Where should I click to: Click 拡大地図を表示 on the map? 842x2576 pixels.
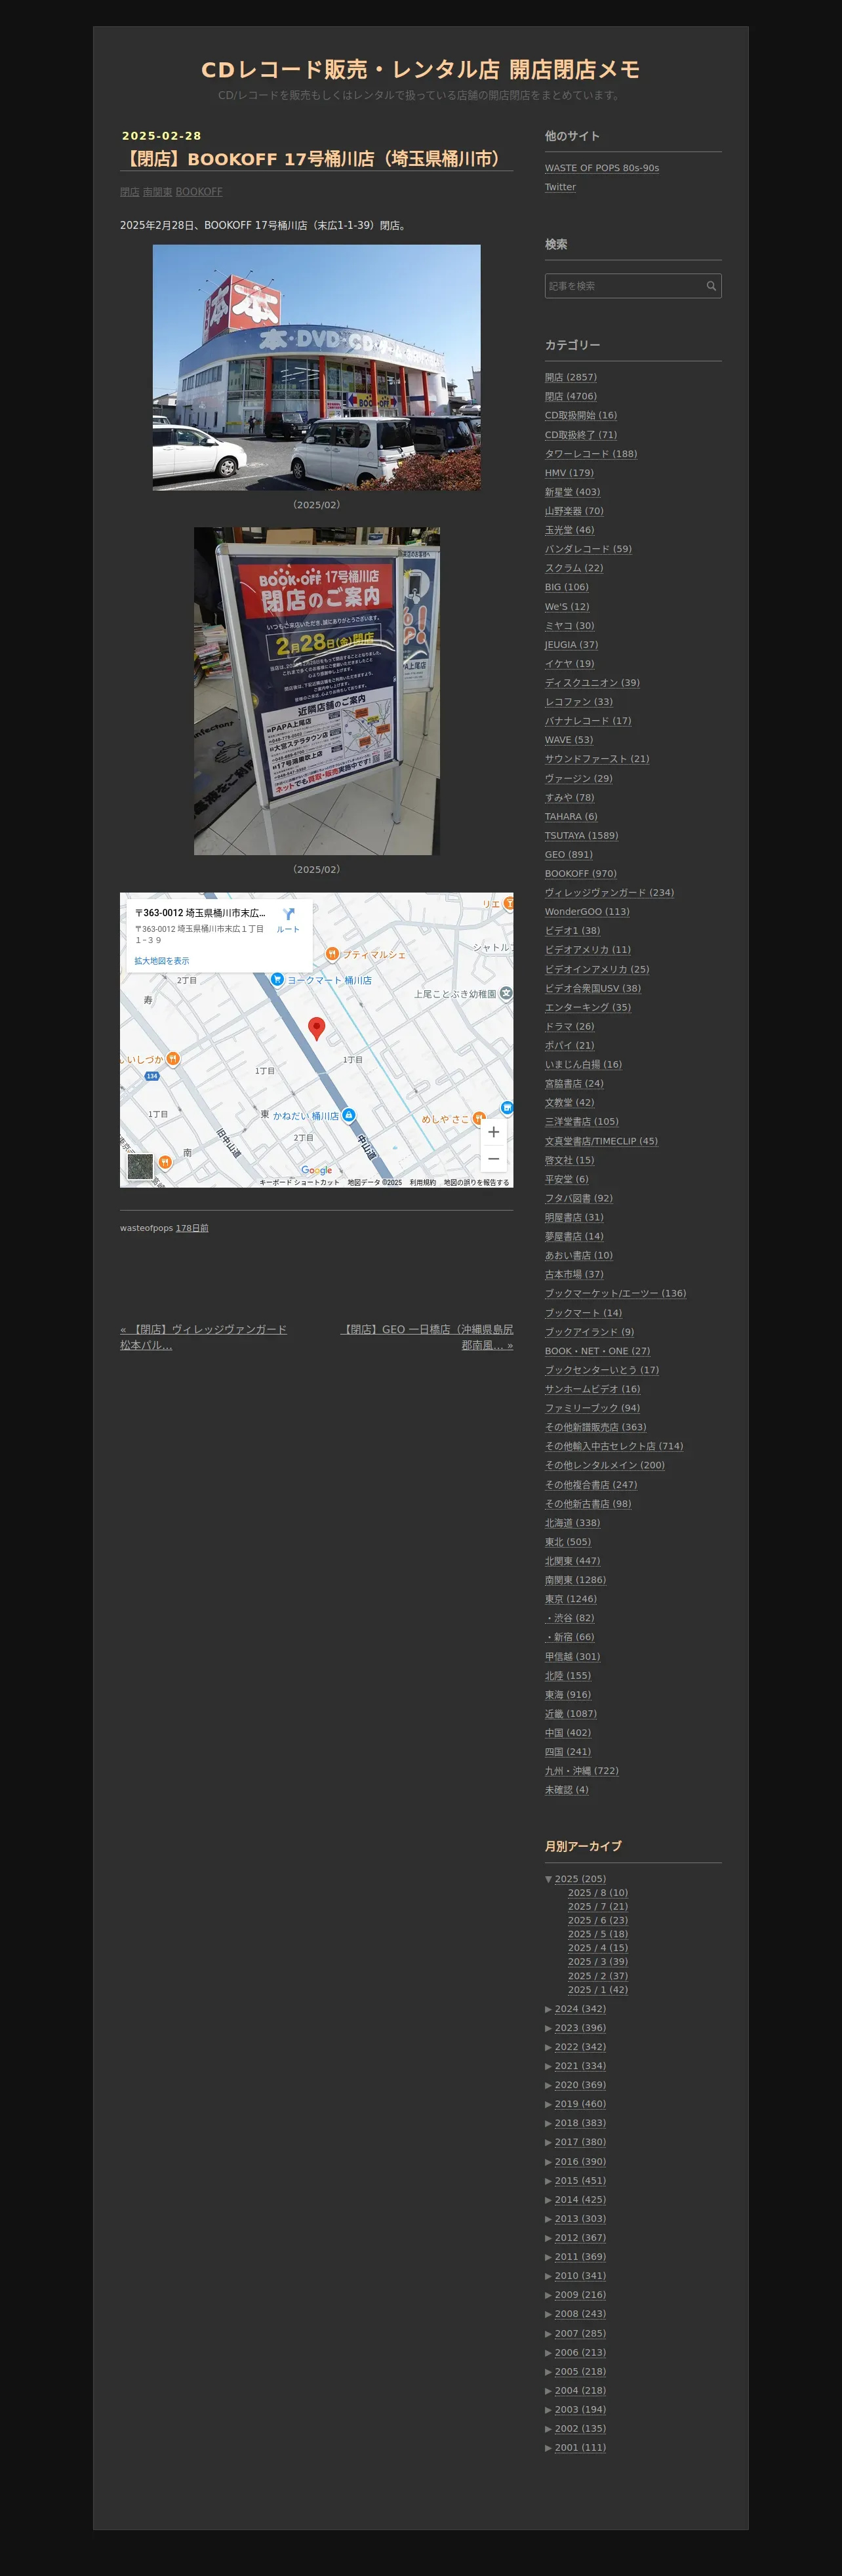pos(162,961)
